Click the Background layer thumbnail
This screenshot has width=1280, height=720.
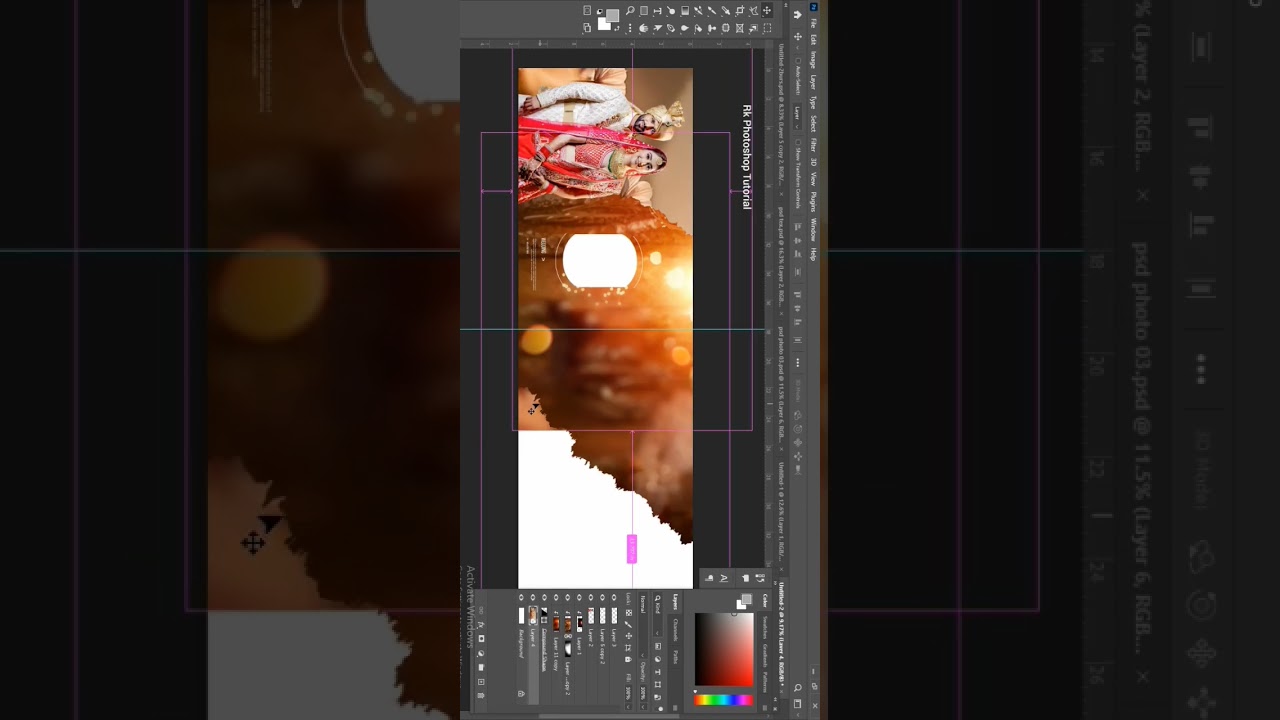pos(521,615)
